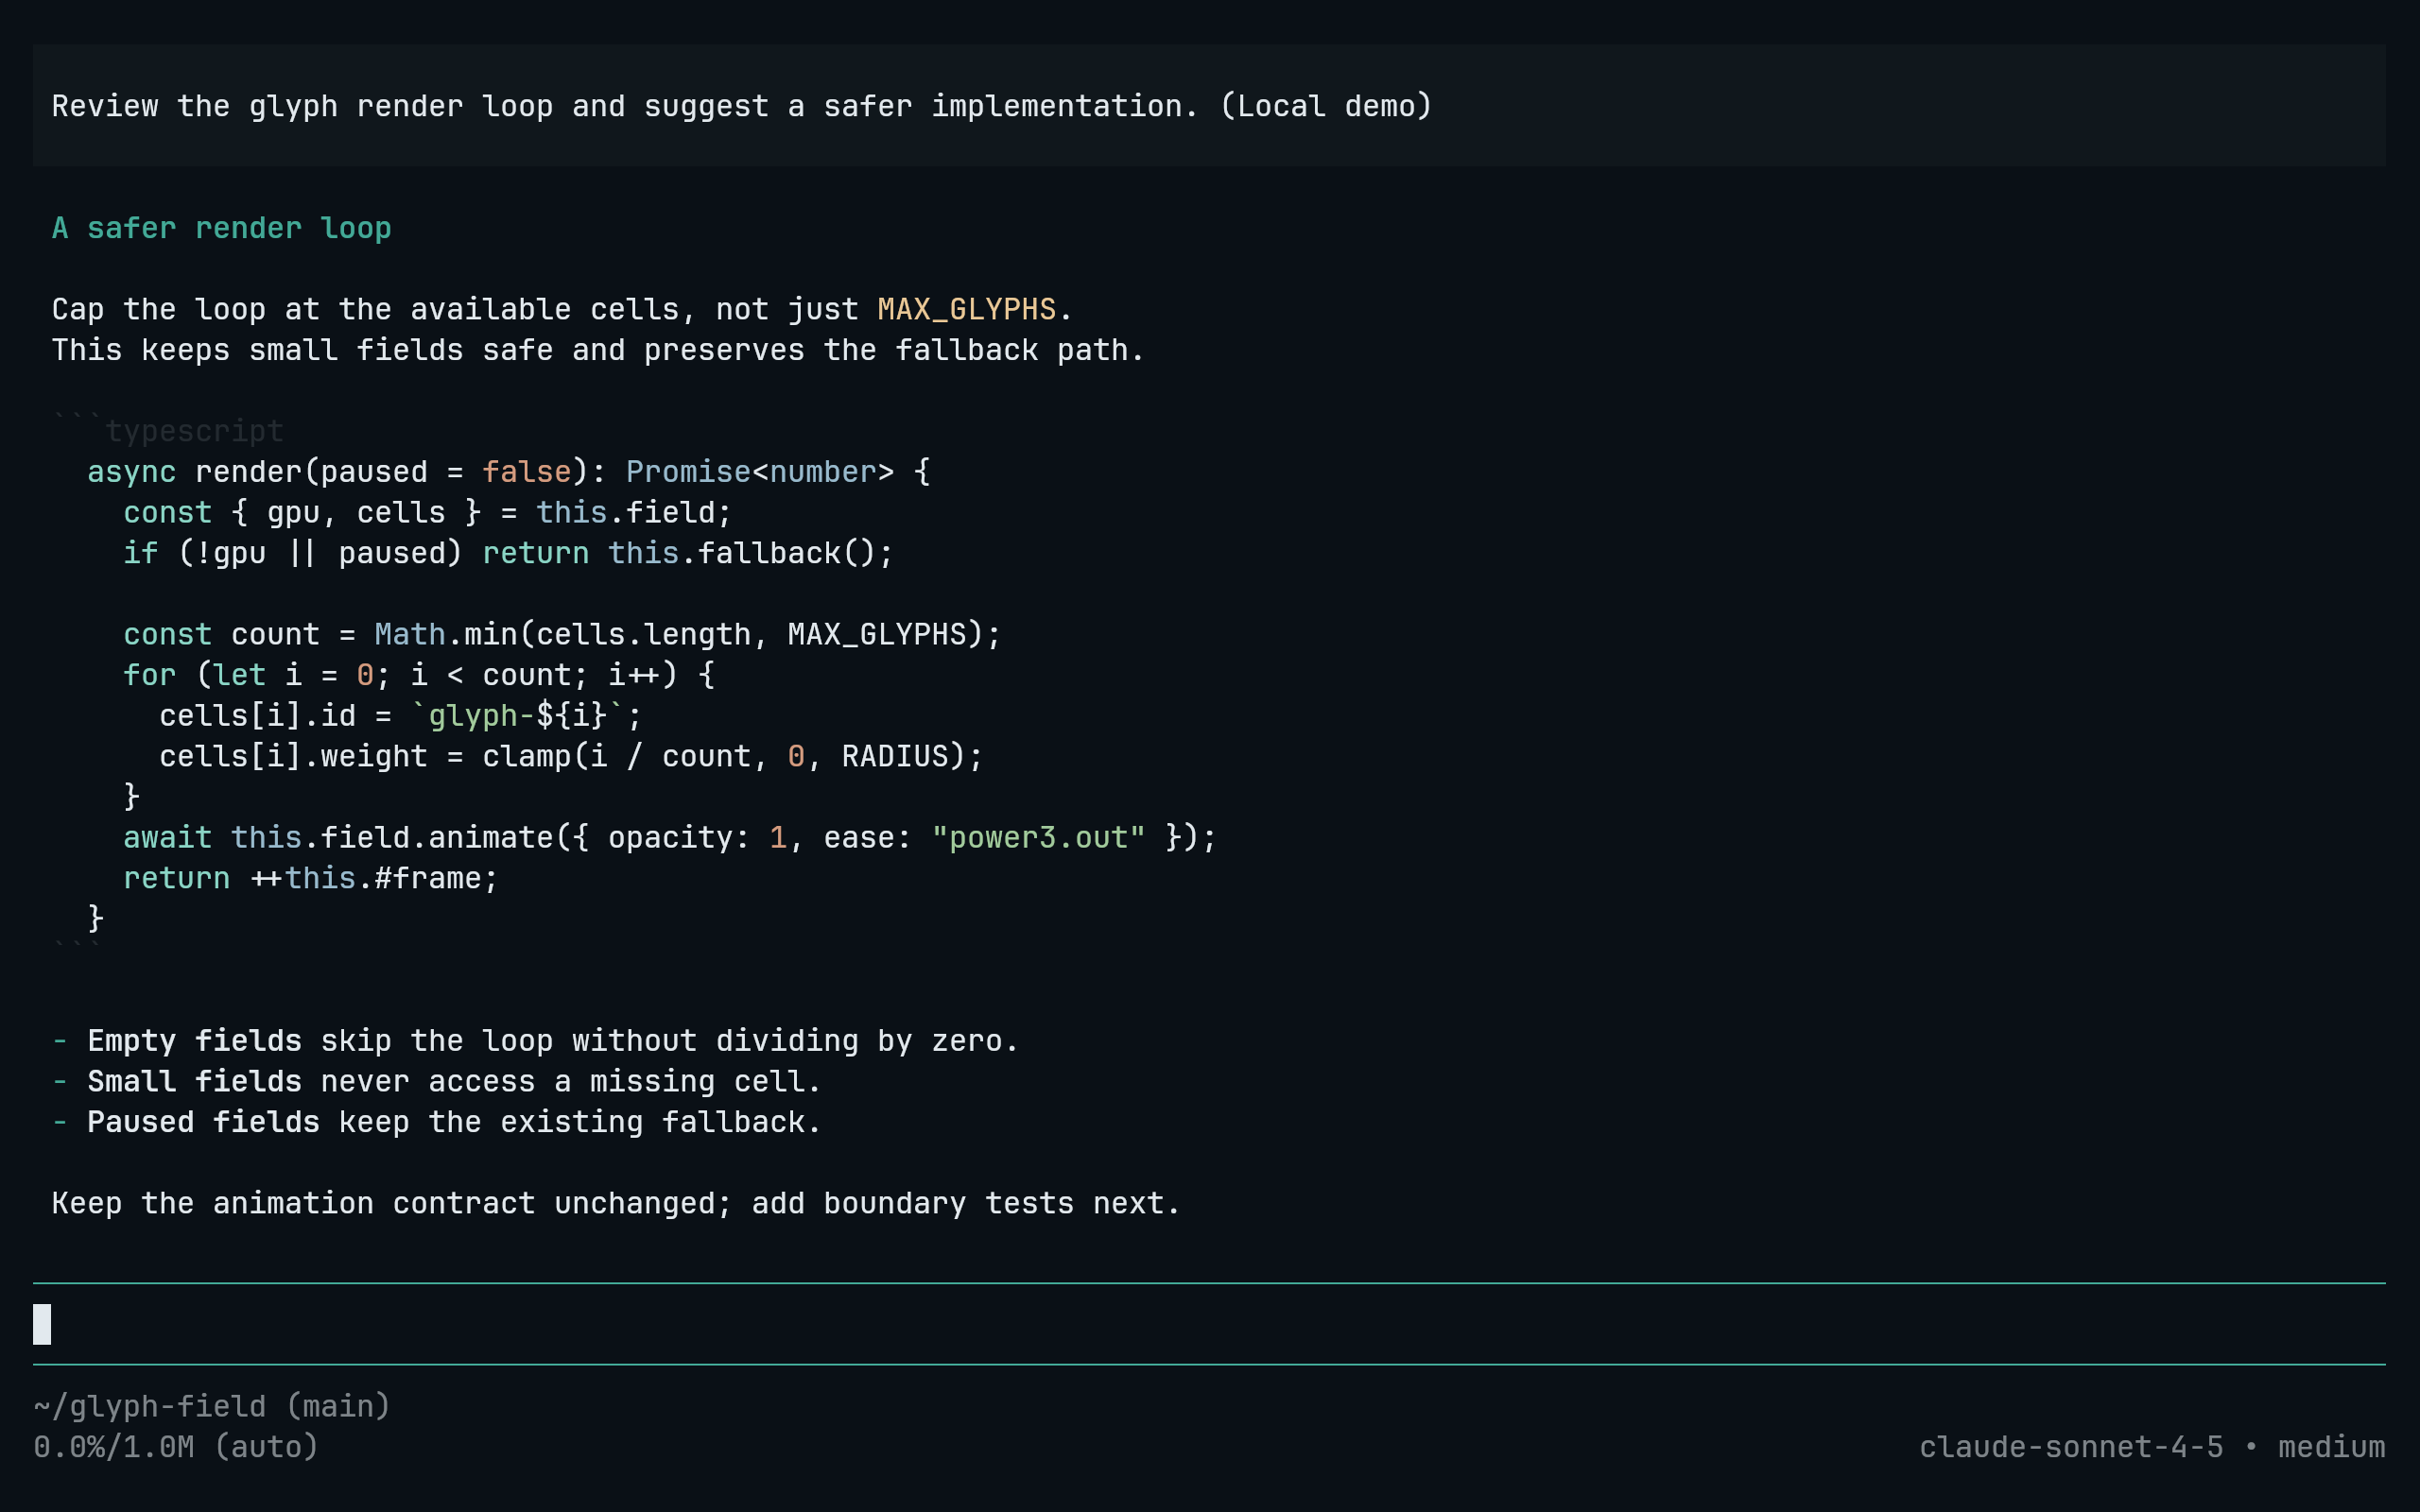The image size is (2420, 1512).
Task: Click the "~/glyph-field (main)" path in status bar
Action: [212, 1406]
